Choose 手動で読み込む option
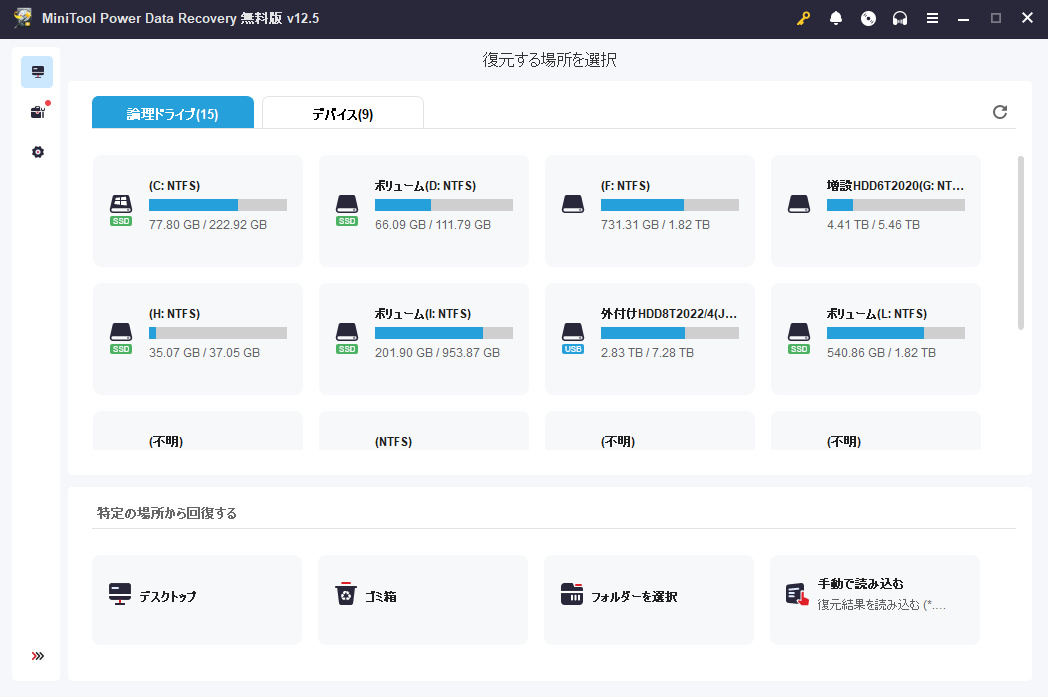The height and width of the screenshot is (697, 1048). pyautogui.click(x=875, y=600)
